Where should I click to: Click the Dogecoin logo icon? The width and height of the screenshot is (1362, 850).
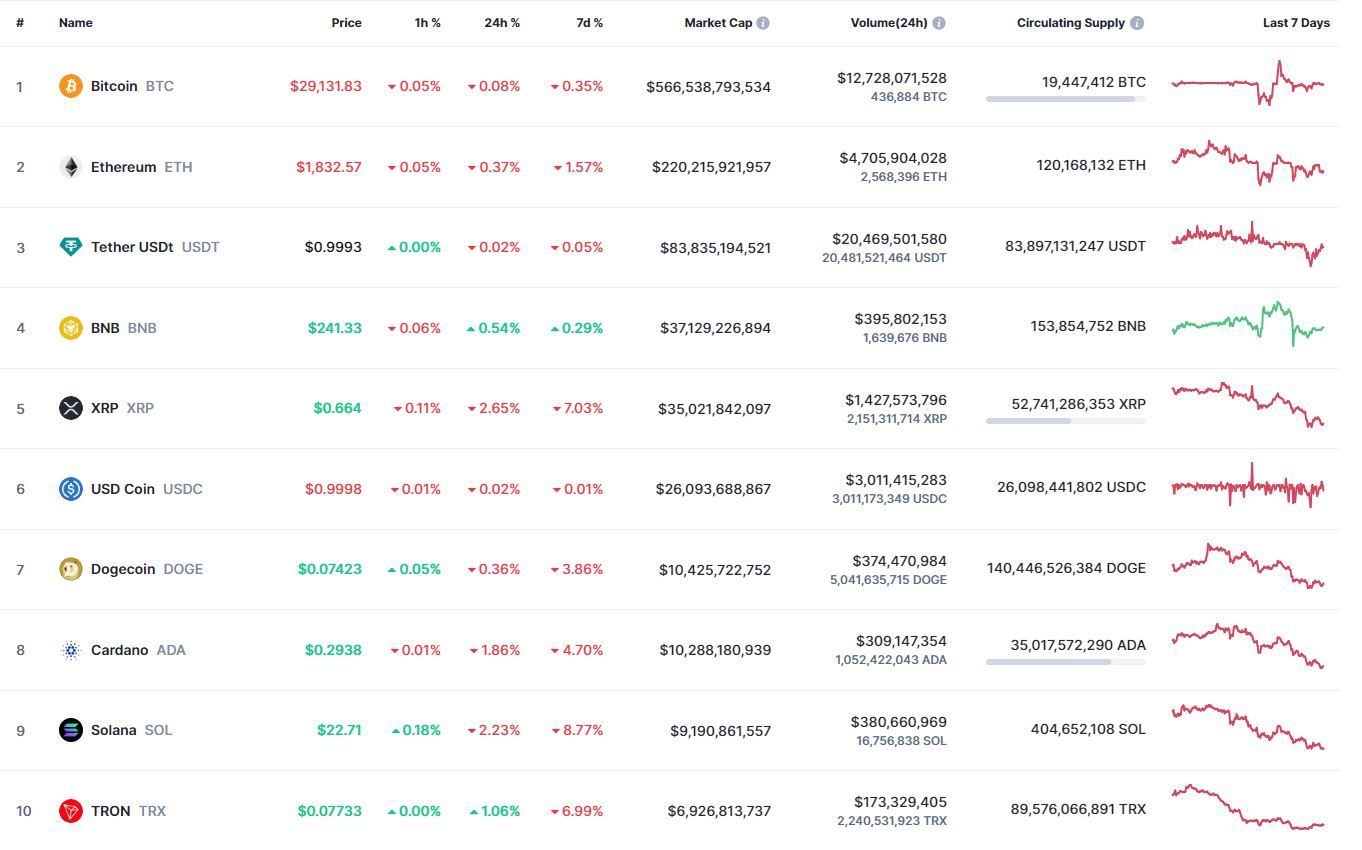(70, 569)
